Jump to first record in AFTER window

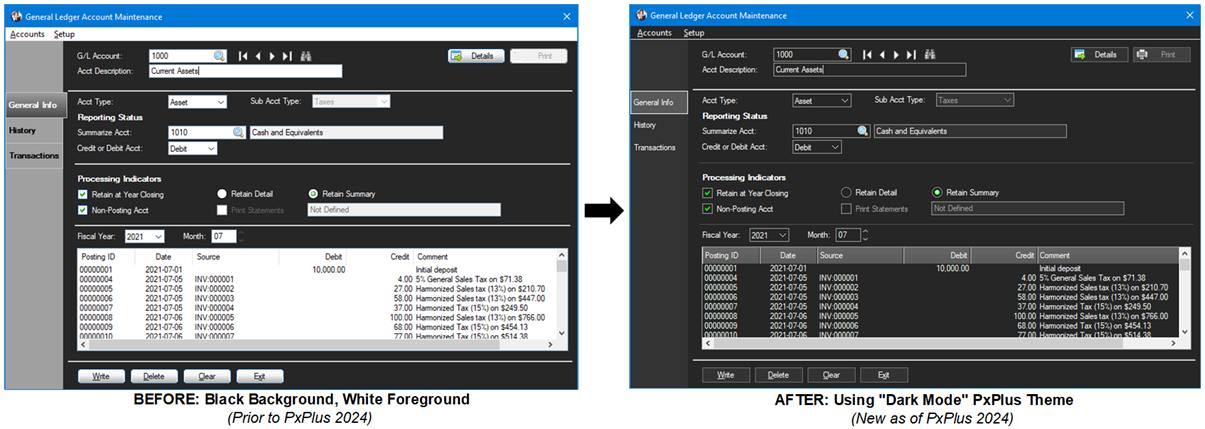(867, 54)
